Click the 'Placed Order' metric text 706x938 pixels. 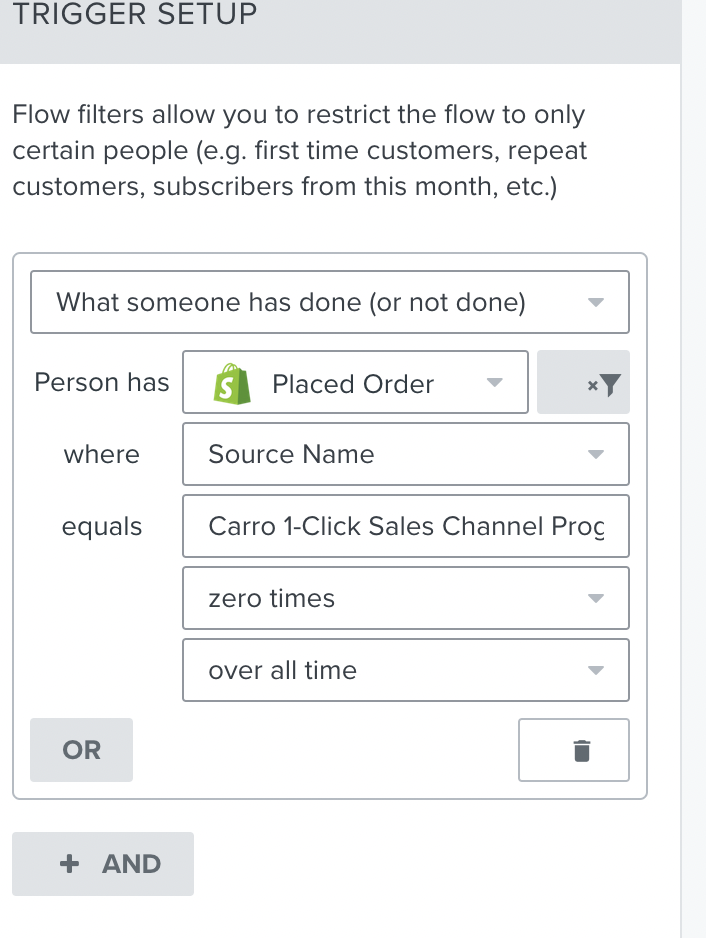[353, 385]
